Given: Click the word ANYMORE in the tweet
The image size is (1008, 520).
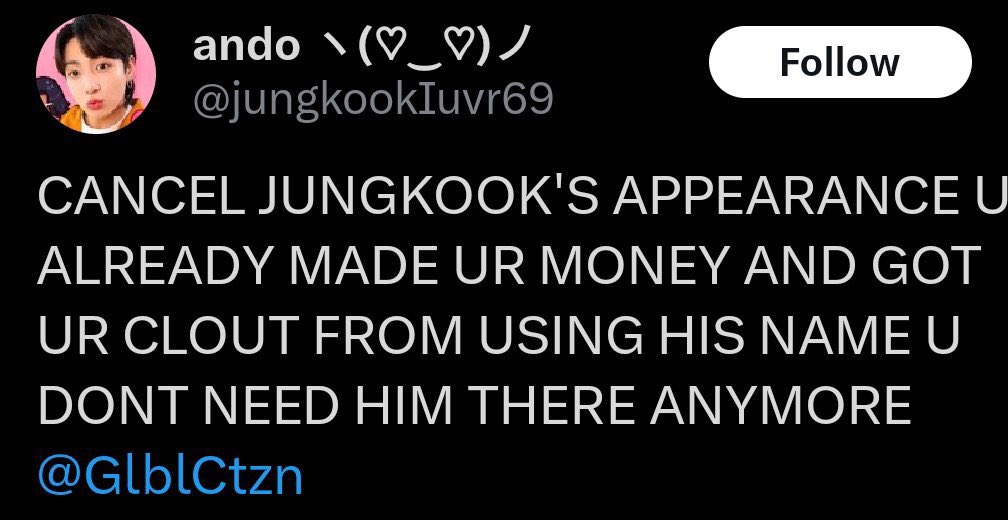Looking at the screenshot, I should tap(784, 405).
